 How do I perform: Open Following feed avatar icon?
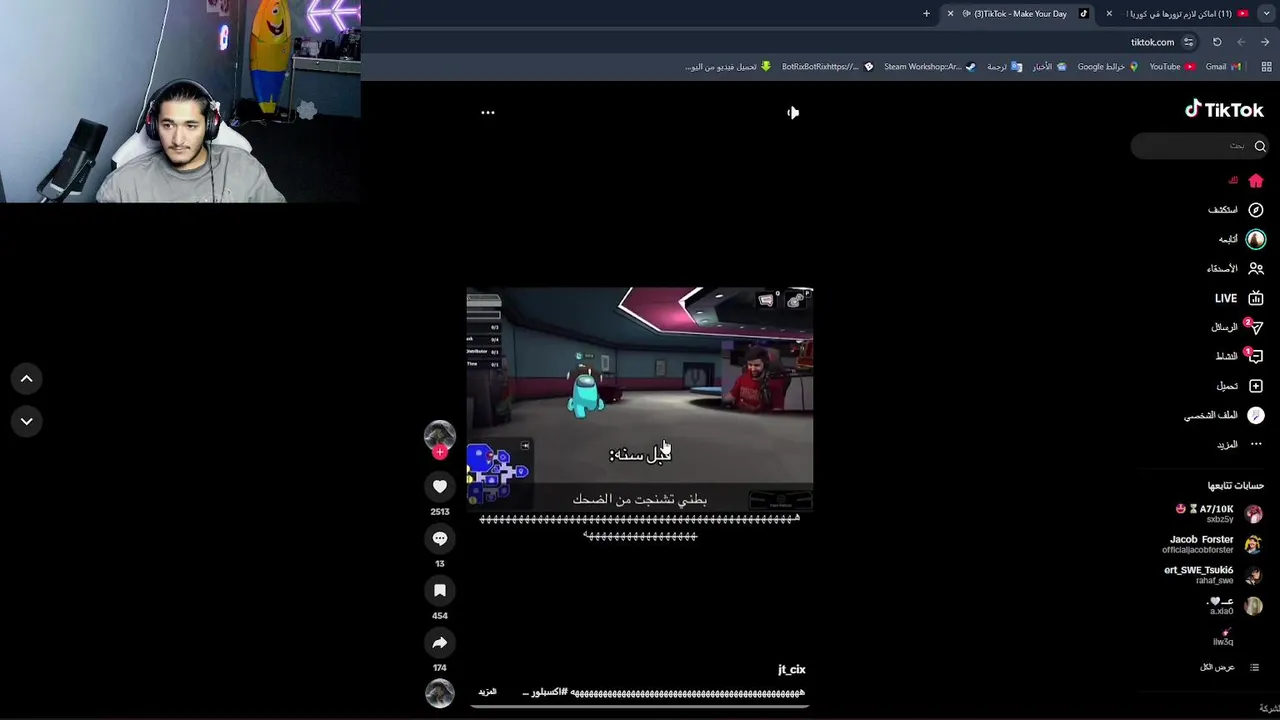coord(1256,239)
